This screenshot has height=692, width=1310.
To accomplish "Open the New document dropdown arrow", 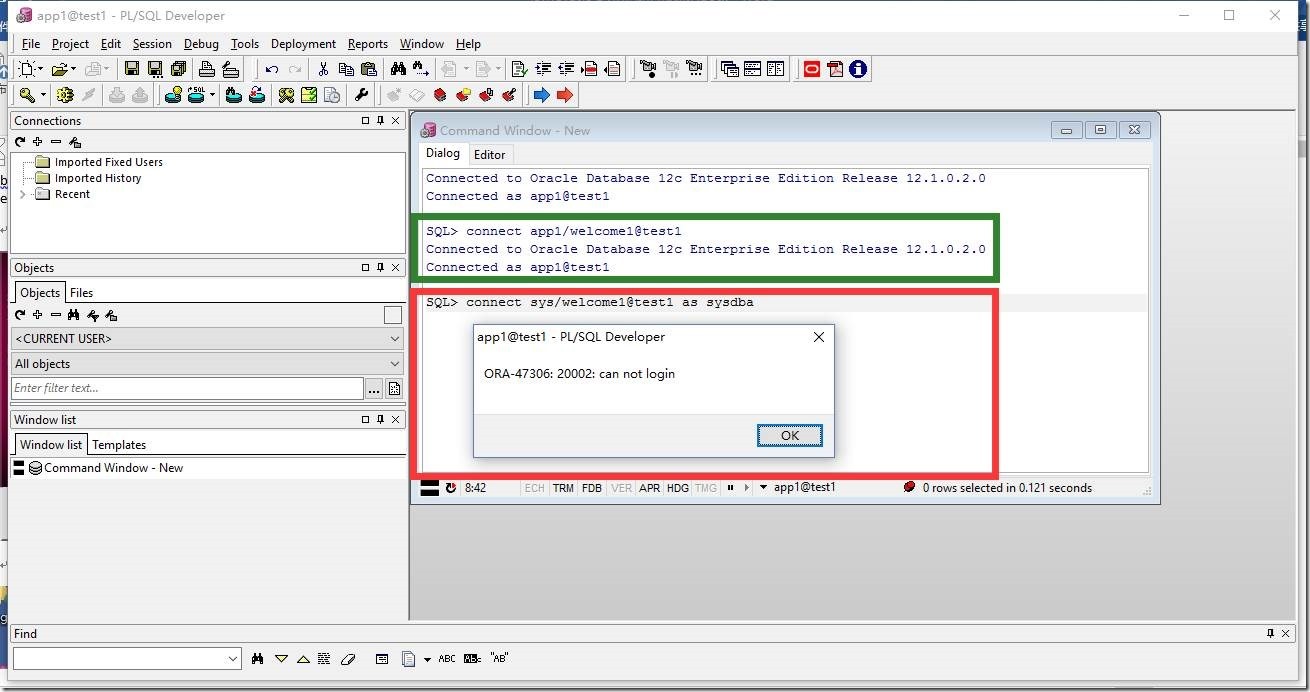I will [41, 69].
